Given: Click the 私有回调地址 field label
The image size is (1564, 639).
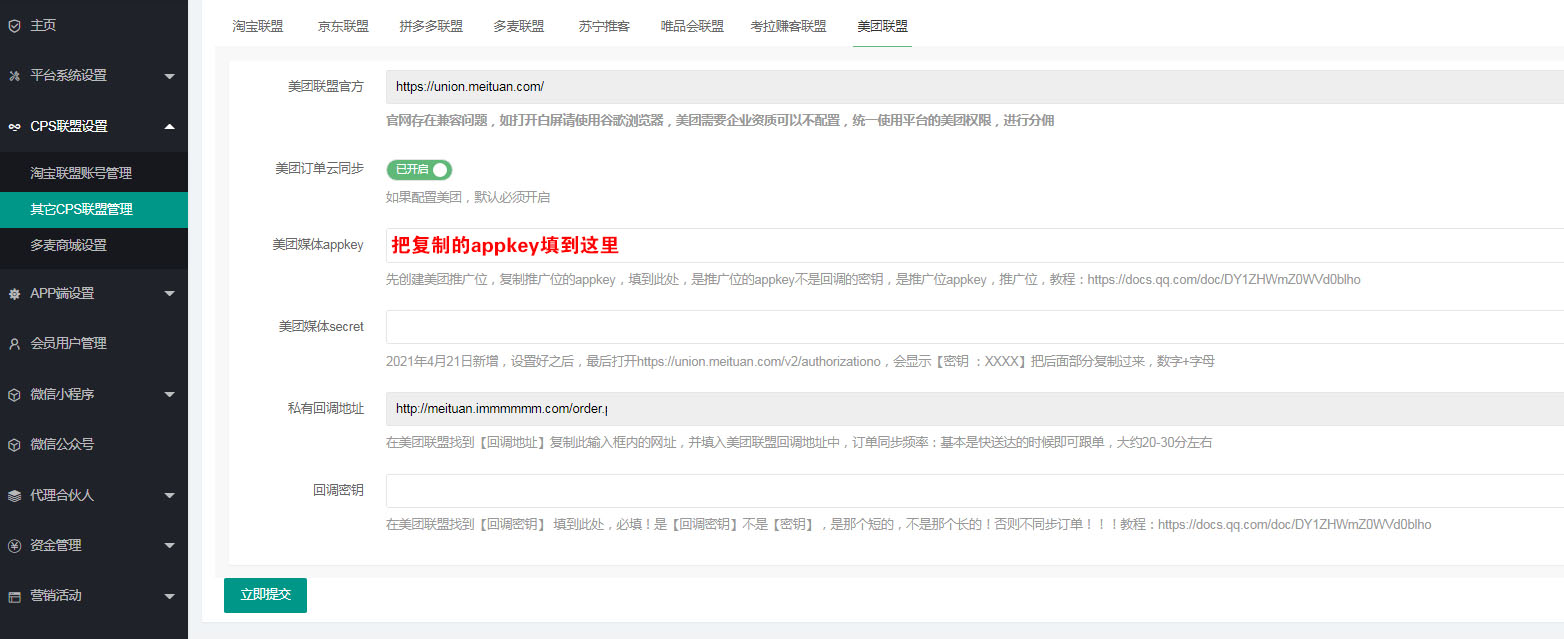Looking at the screenshot, I should [x=325, y=409].
